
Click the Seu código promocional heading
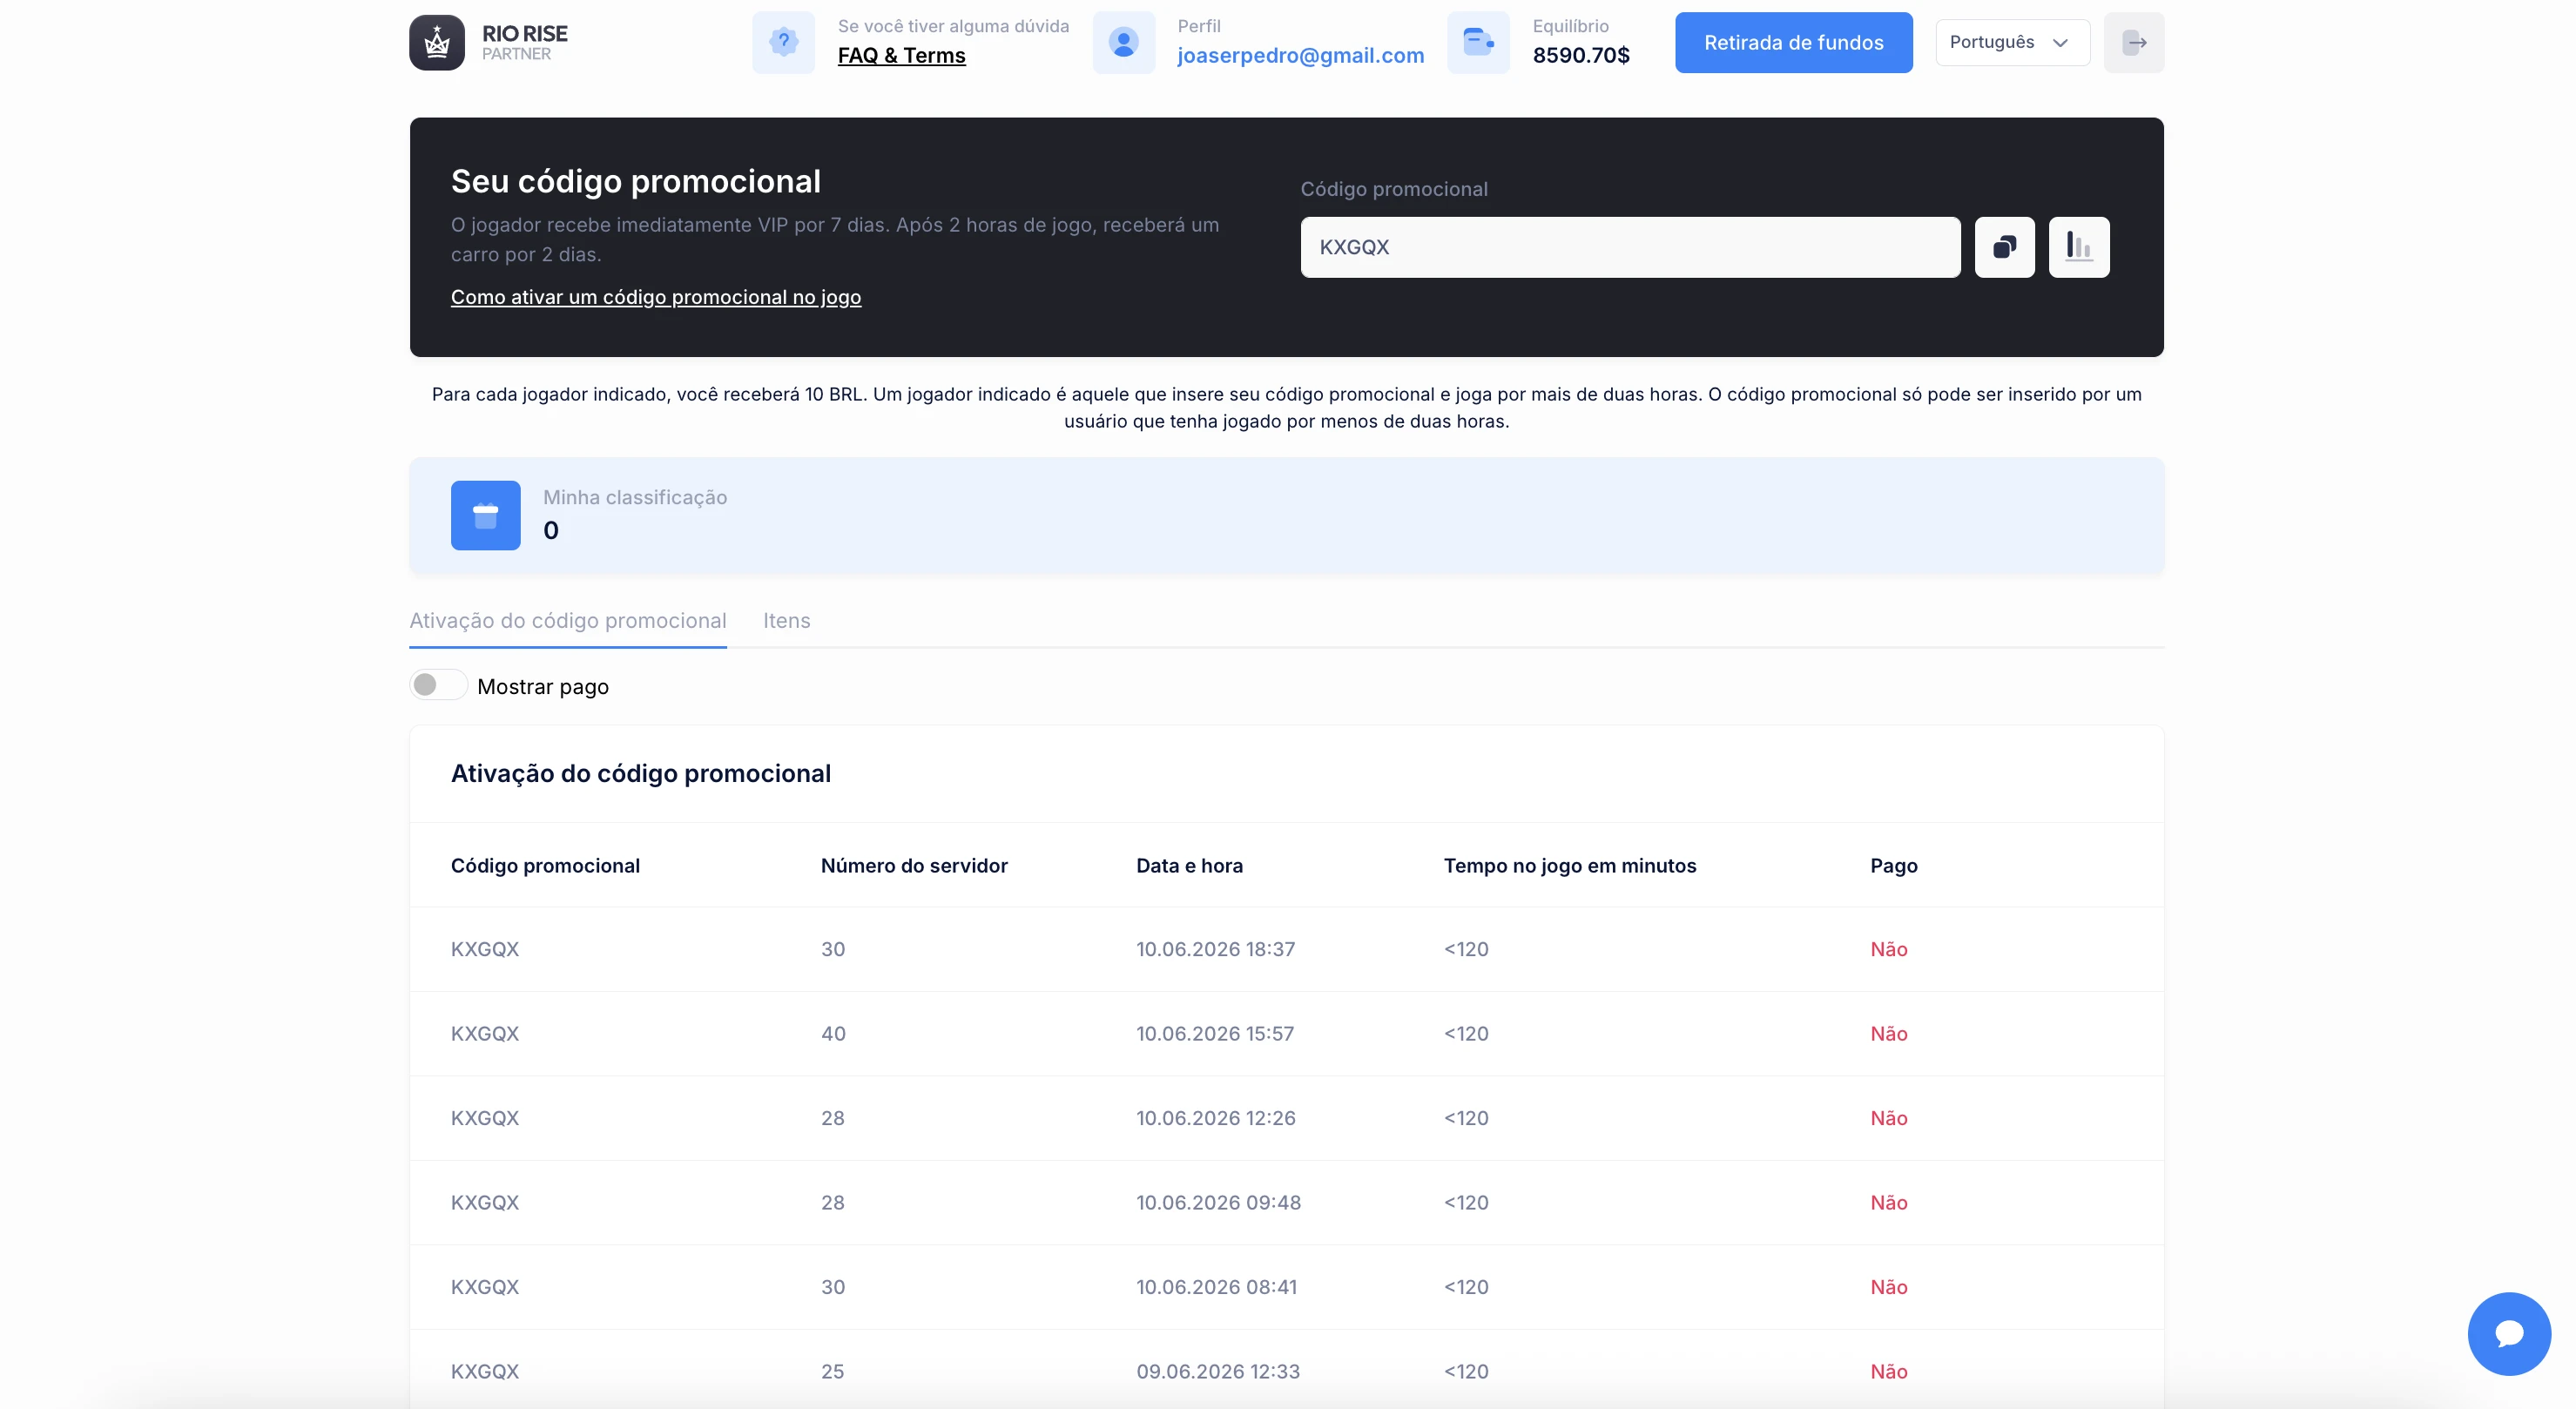[x=636, y=181]
